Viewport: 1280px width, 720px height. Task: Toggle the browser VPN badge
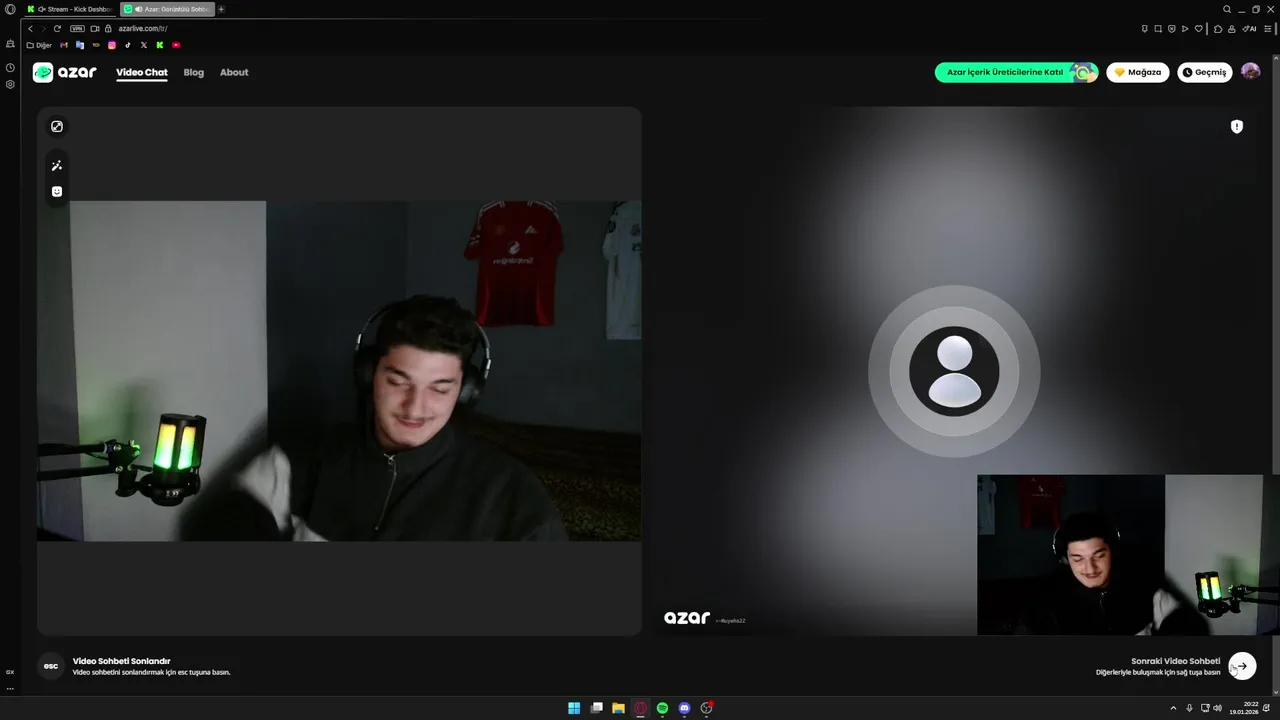pos(77,29)
